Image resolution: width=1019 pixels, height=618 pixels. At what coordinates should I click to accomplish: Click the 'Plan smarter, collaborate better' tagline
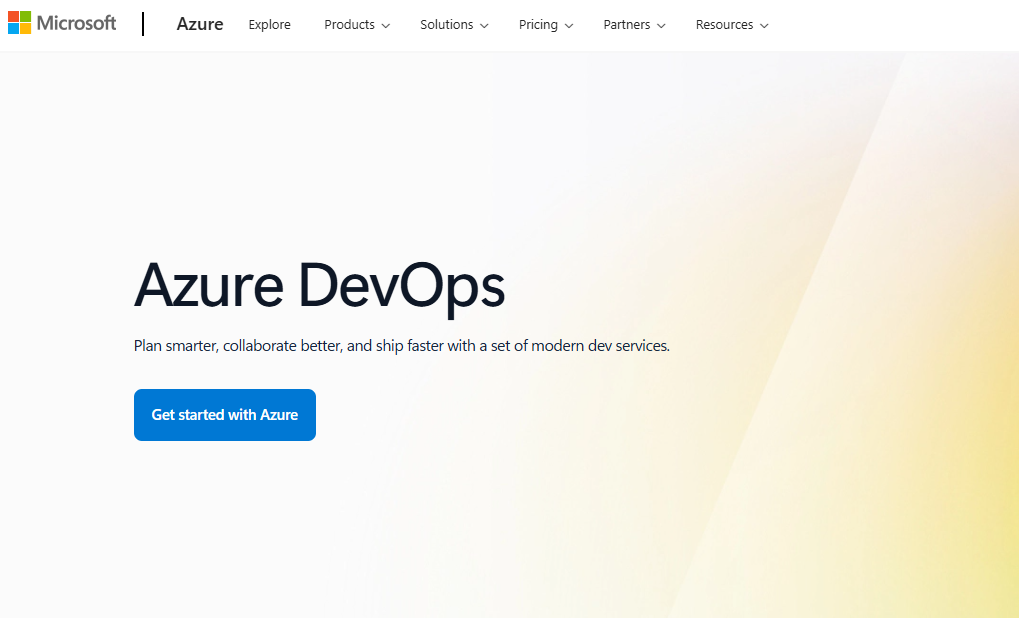point(402,346)
